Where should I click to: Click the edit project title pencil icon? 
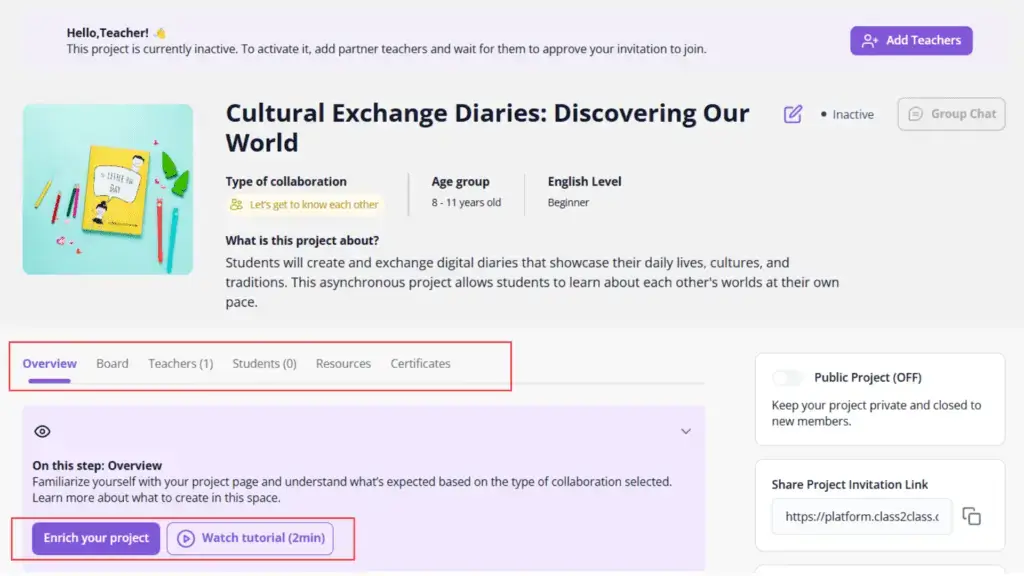(x=792, y=114)
